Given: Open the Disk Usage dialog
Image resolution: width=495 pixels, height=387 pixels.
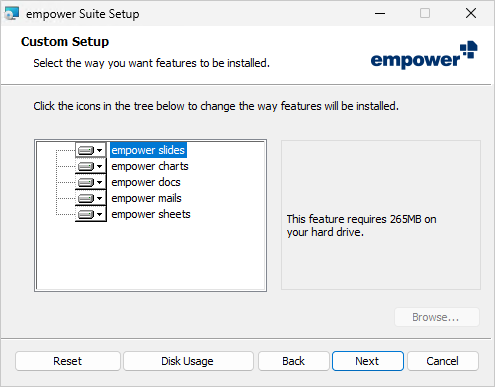Looking at the screenshot, I should pos(188,361).
